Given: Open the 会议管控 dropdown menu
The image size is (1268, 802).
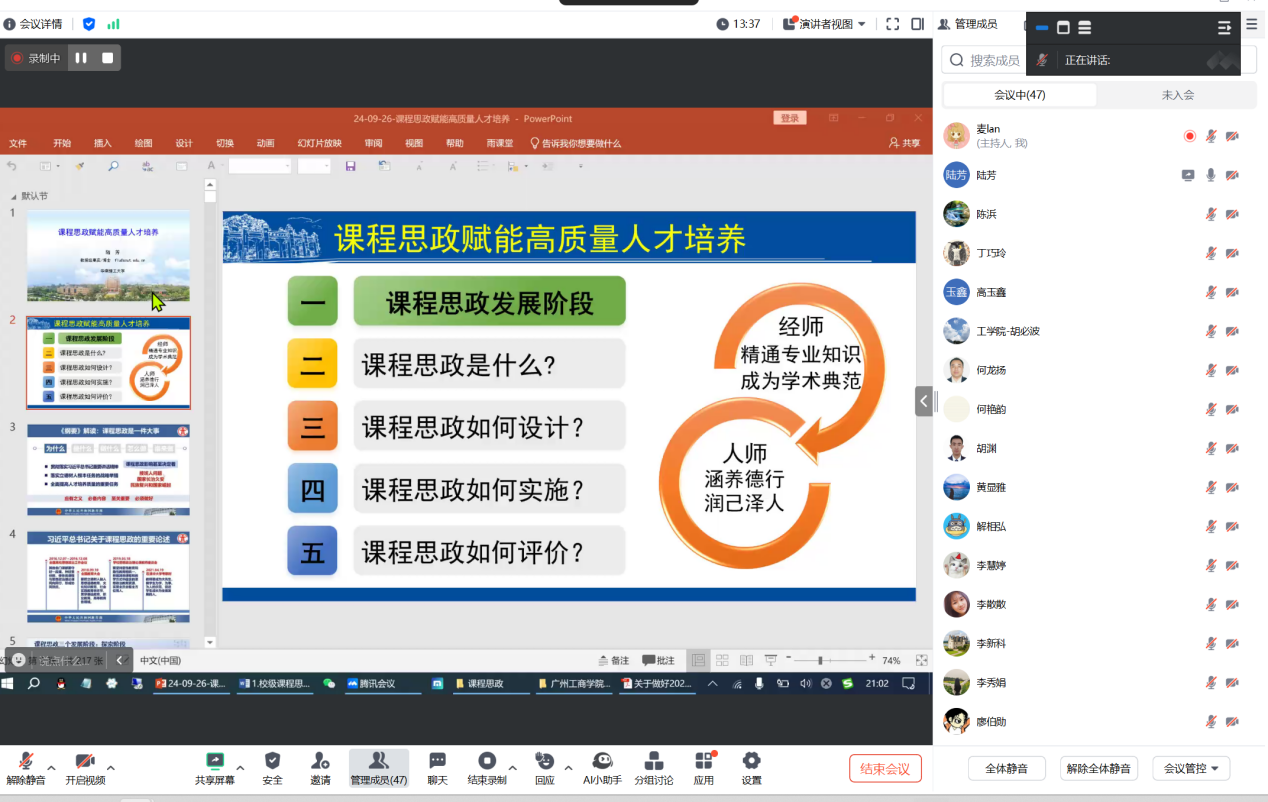Looking at the screenshot, I should [x=1191, y=768].
